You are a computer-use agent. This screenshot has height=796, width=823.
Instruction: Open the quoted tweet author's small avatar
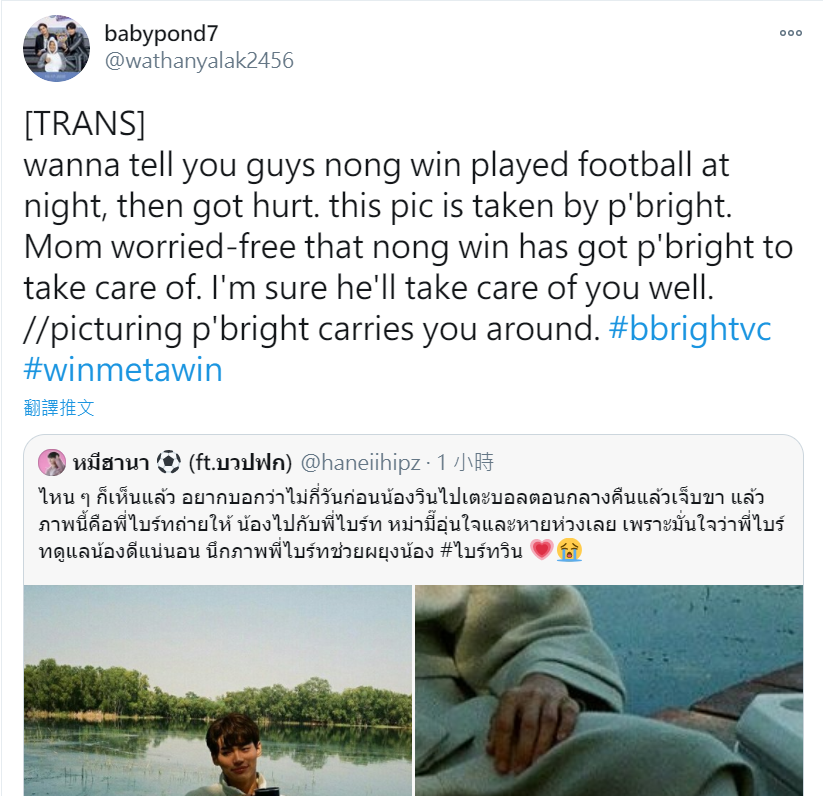click(x=52, y=462)
